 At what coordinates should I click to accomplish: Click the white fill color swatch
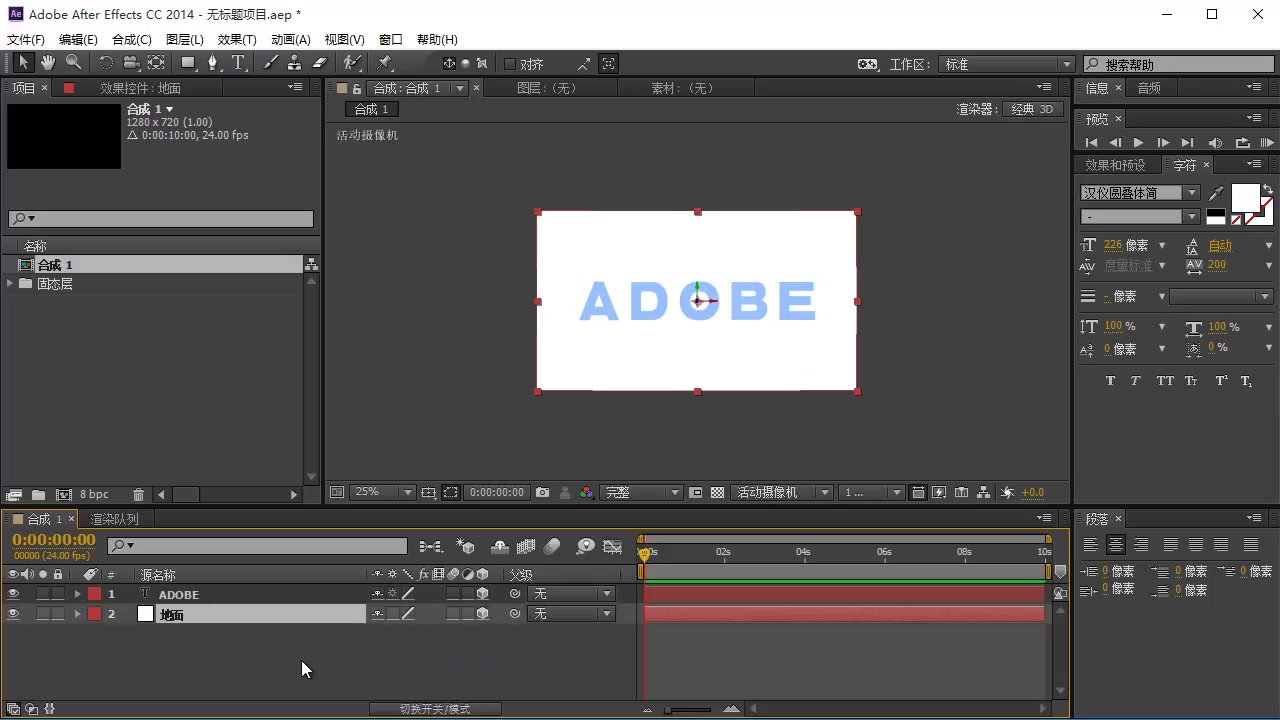1245,198
